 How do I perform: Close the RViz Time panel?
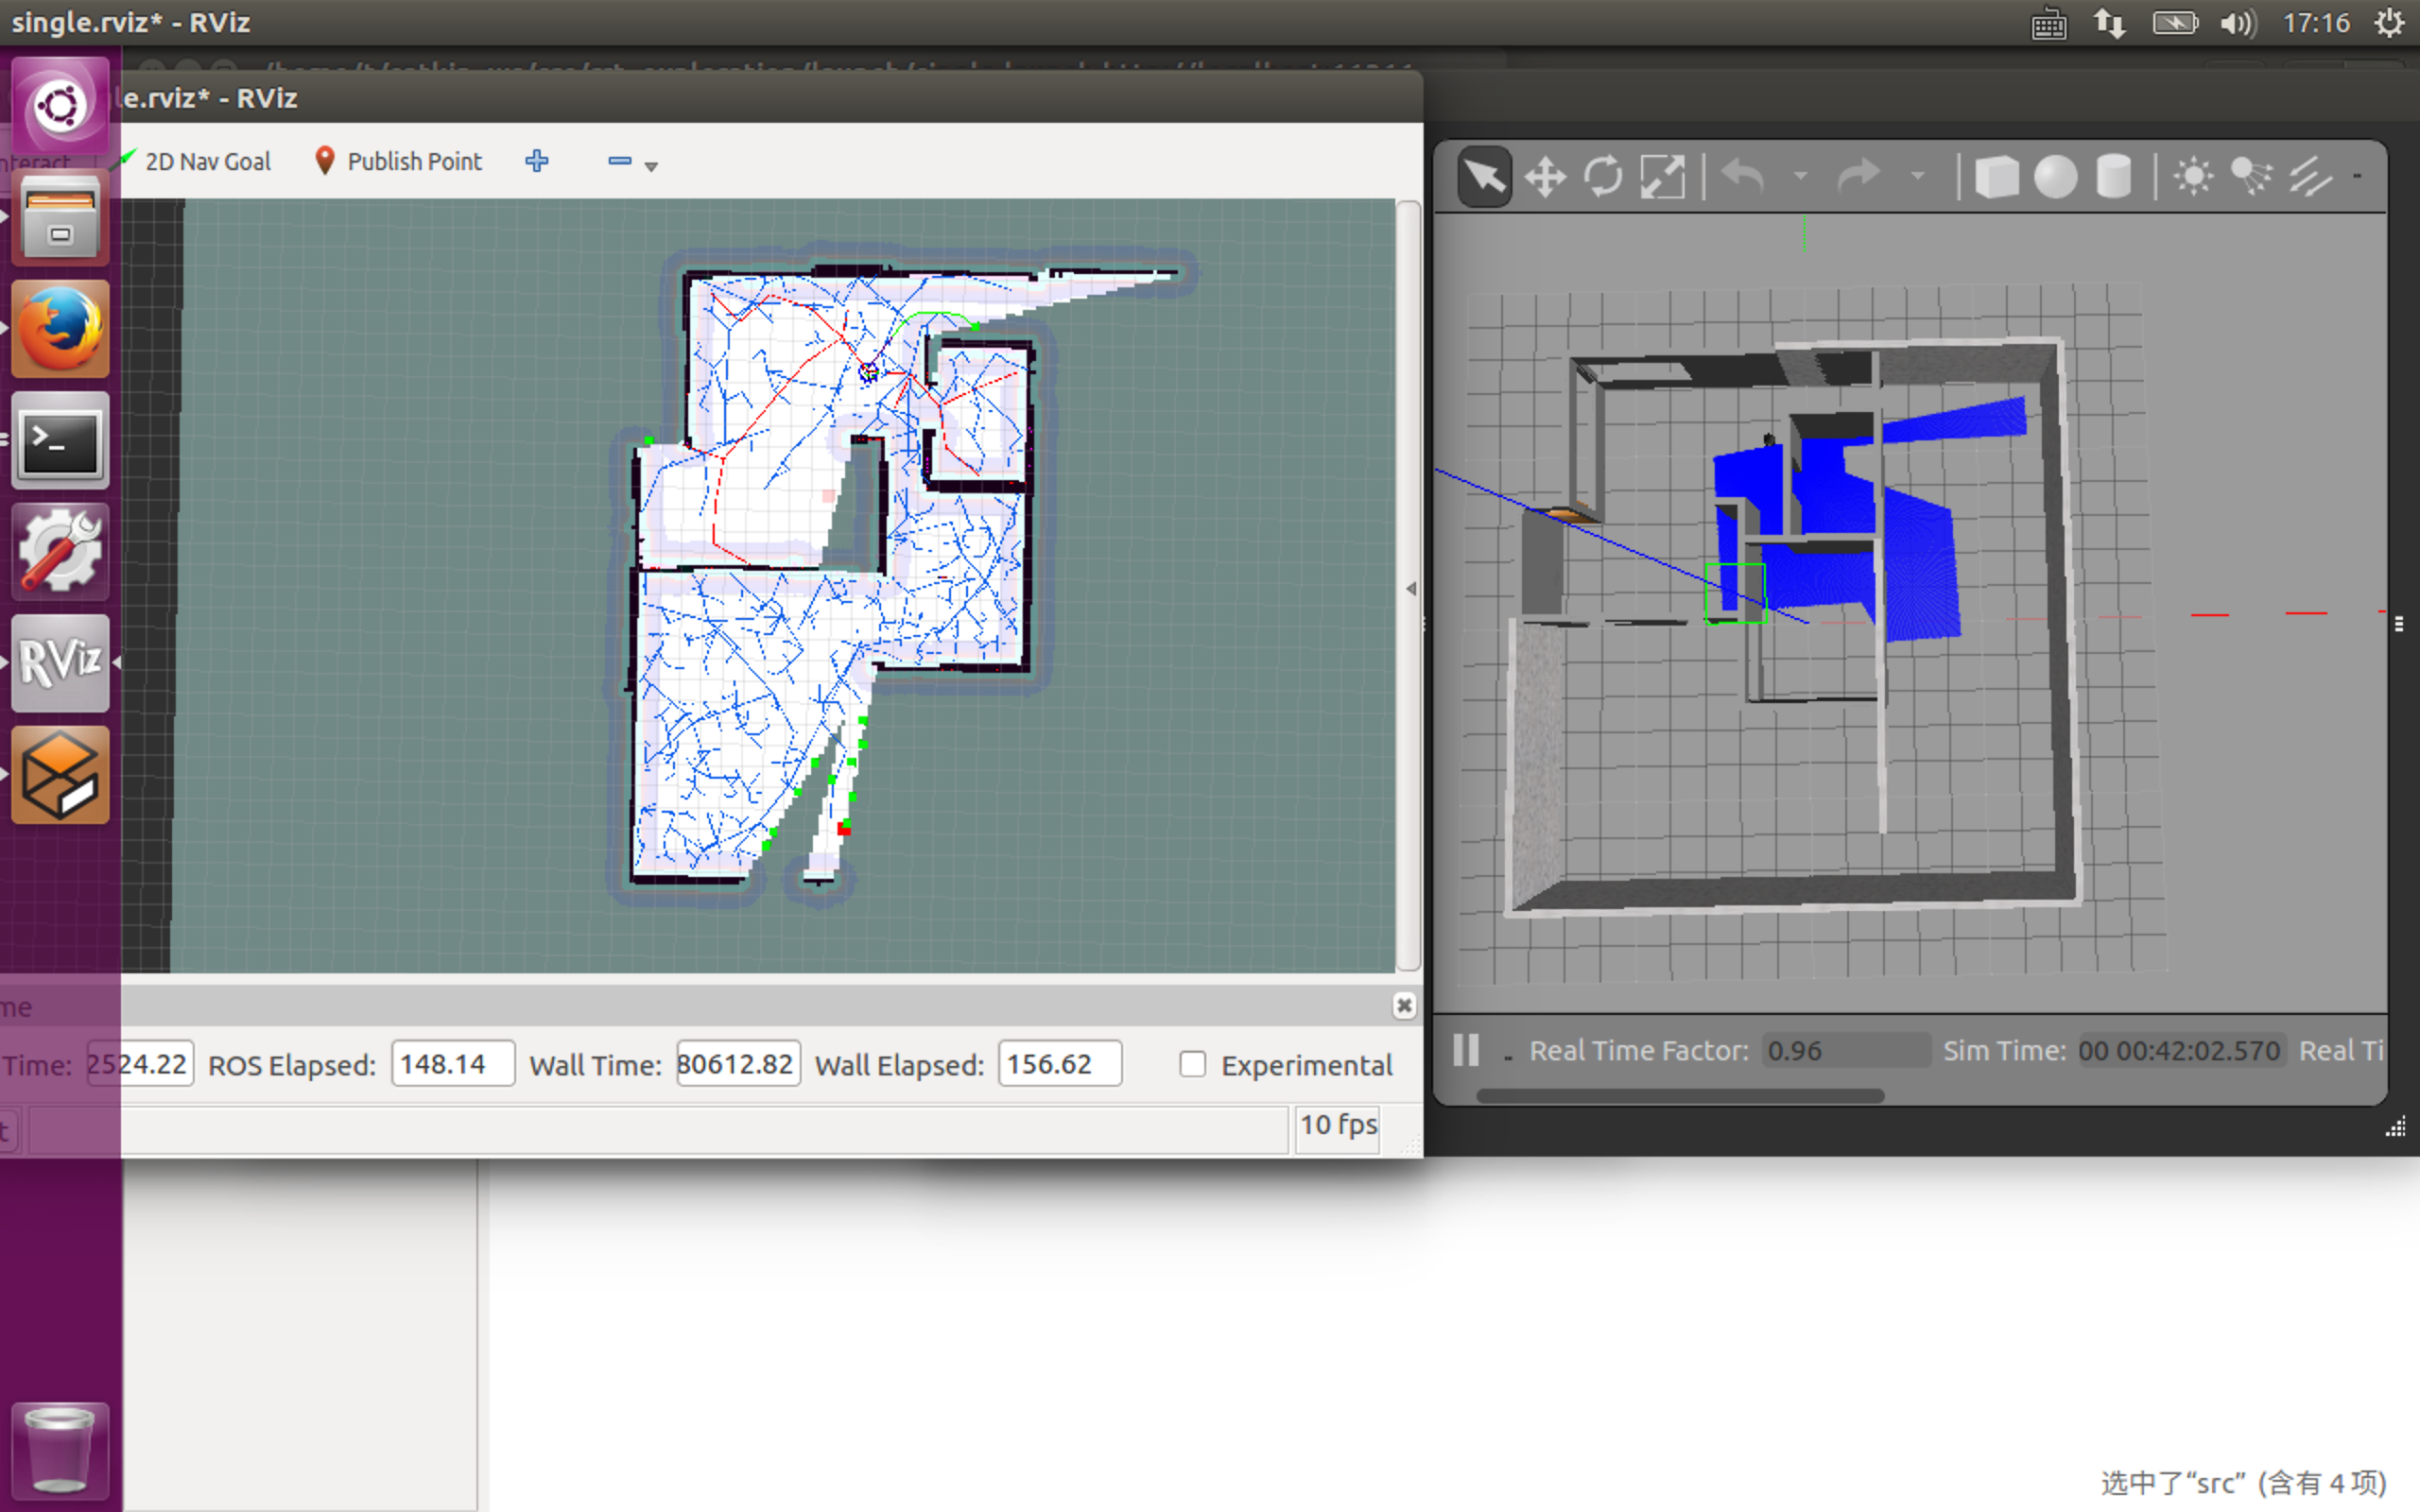coord(1404,1005)
